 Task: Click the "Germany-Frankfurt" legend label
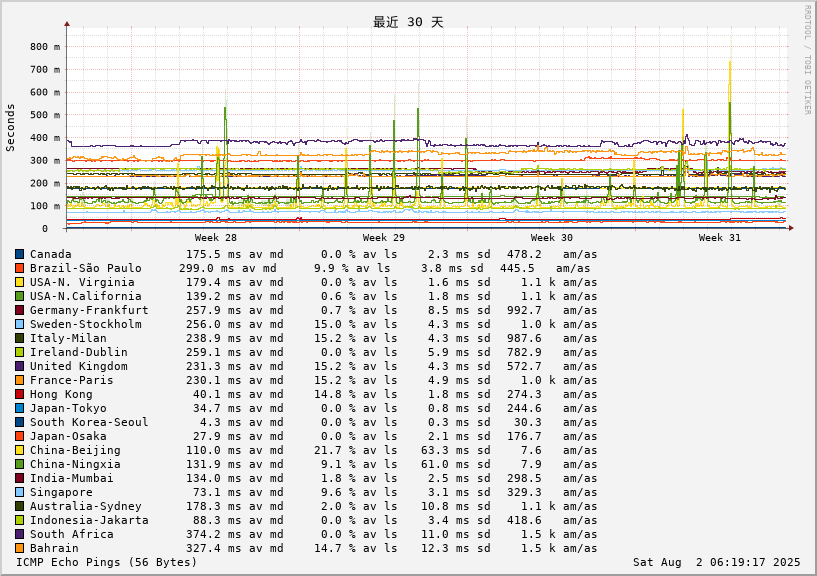pyautogui.click(x=89, y=311)
